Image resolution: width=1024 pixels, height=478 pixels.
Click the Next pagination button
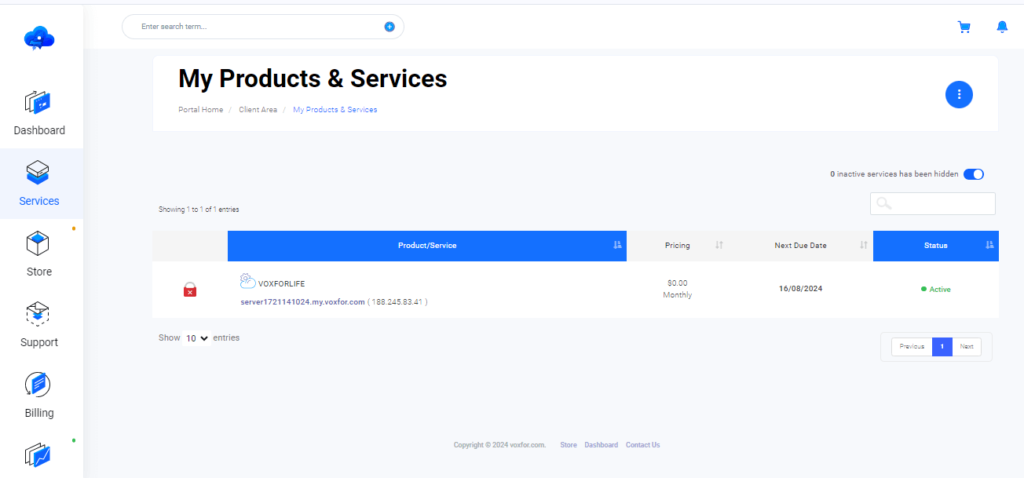coord(966,347)
